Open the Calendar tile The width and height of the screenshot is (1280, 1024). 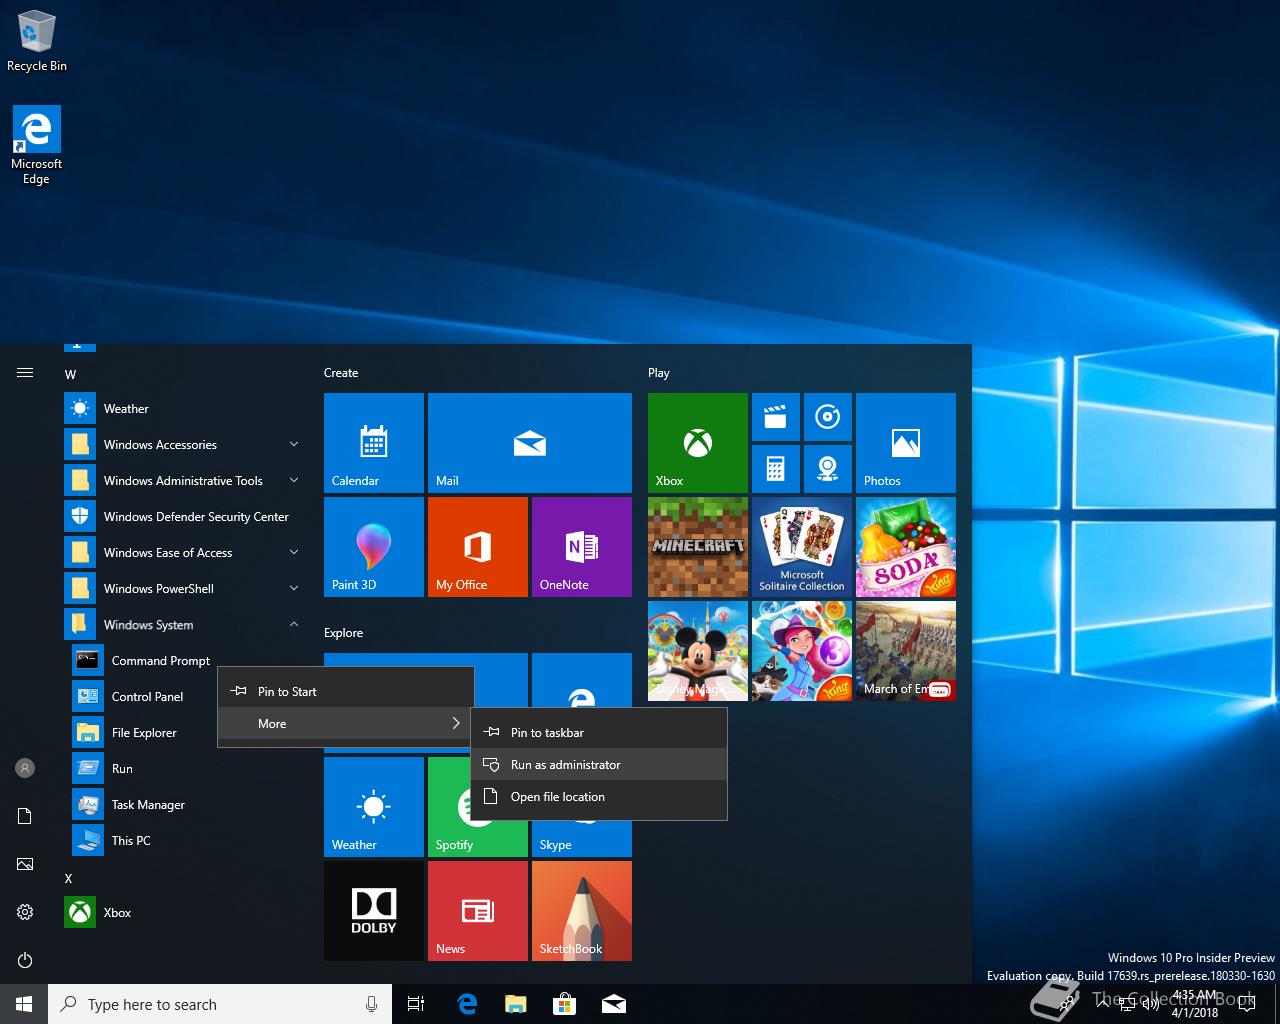click(x=374, y=443)
